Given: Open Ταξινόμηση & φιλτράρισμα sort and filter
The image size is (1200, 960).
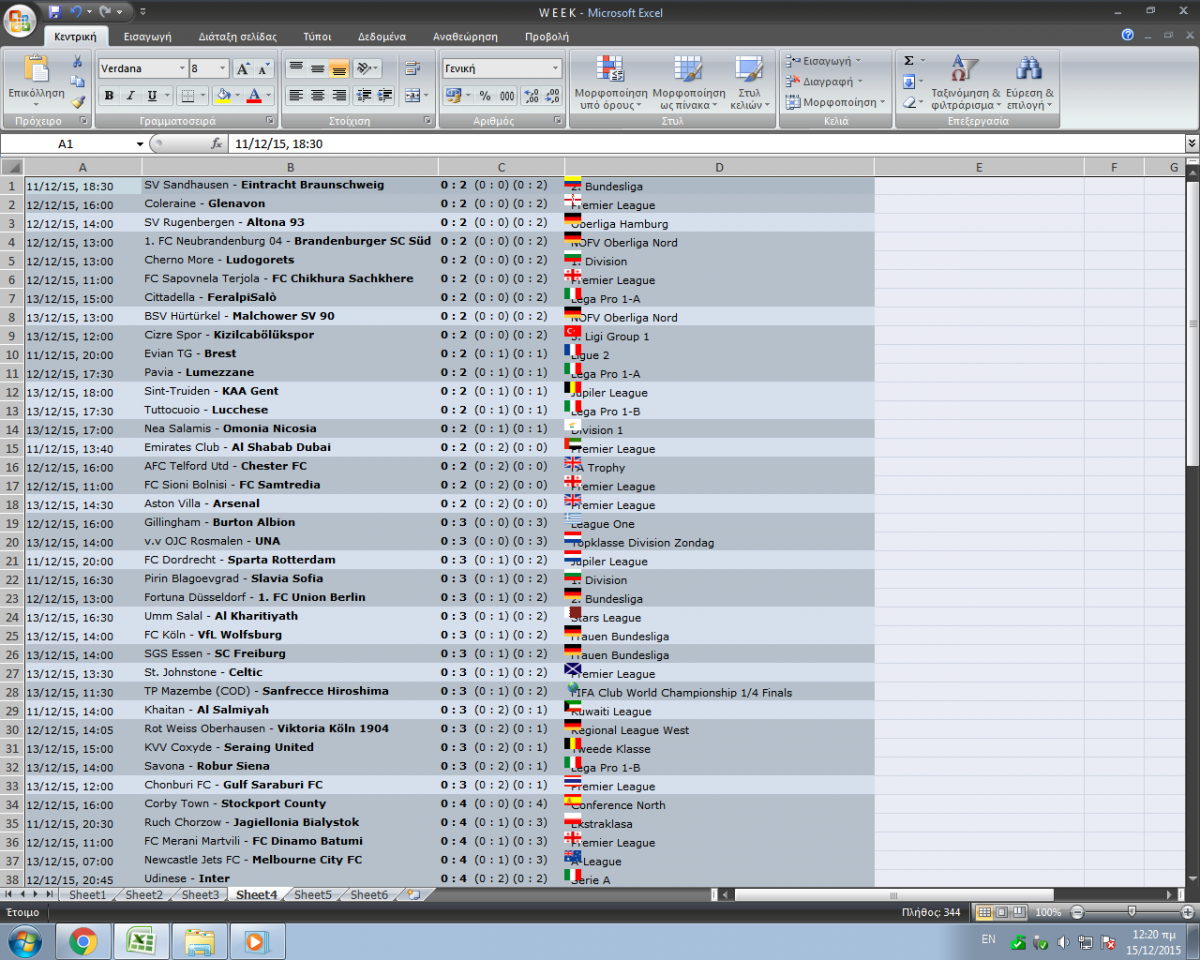Looking at the screenshot, I should (x=965, y=83).
